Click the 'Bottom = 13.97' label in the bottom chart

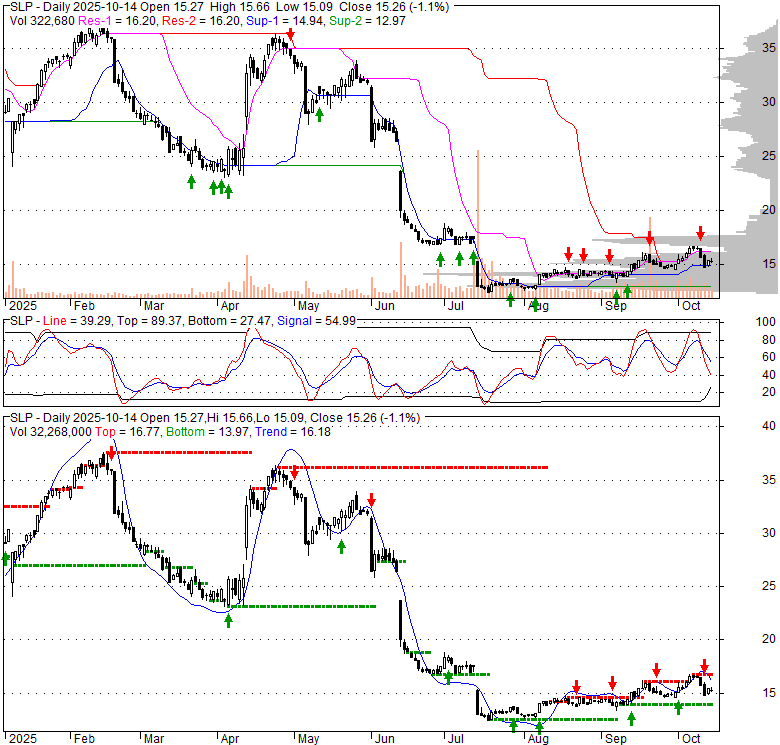tap(207, 432)
